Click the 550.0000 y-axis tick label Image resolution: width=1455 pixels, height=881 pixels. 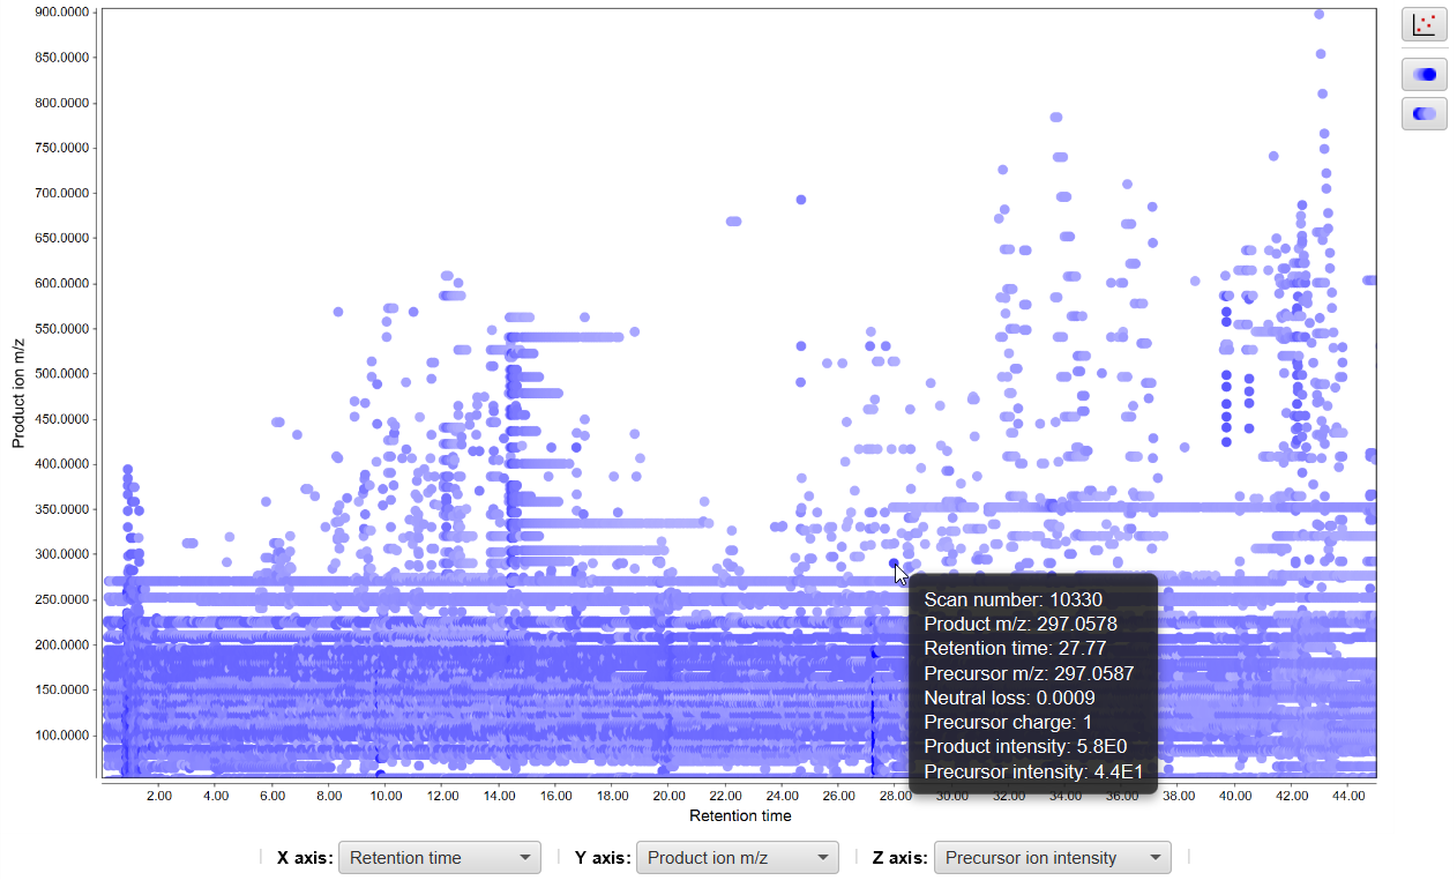click(x=62, y=328)
